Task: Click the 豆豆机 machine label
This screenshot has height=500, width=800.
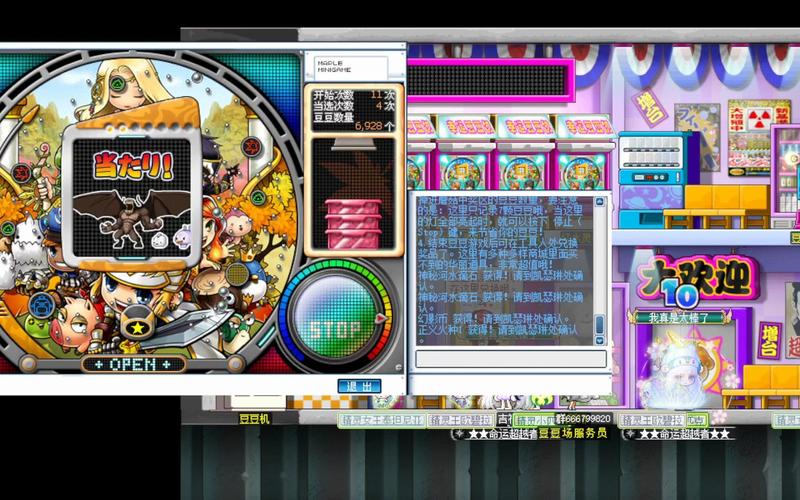Action: click(254, 419)
